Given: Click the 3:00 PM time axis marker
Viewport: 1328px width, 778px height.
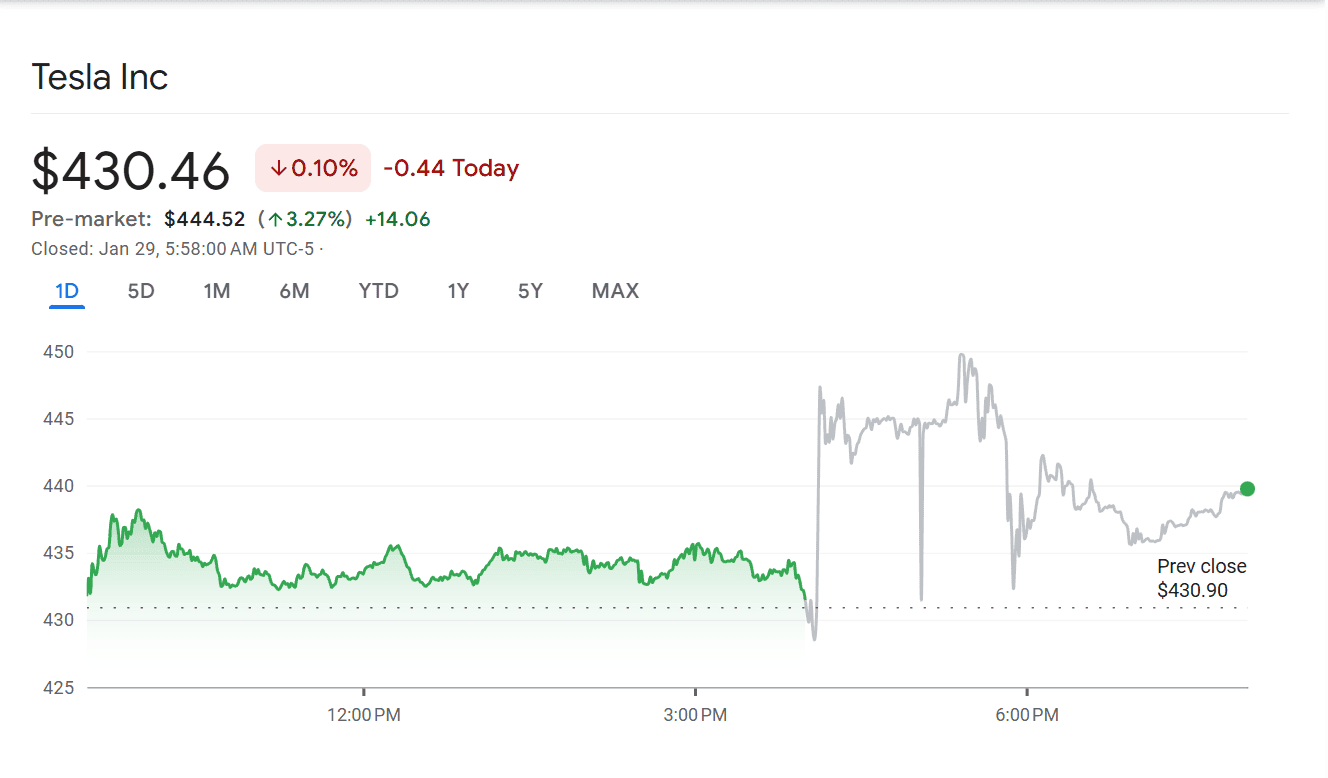Looking at the screenshot, I should coord(695,715).
